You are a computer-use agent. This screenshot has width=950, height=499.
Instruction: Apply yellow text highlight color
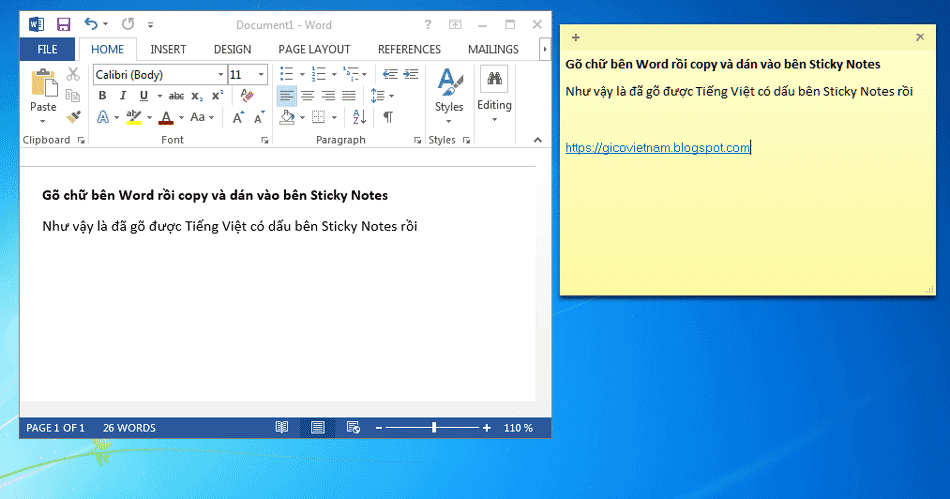click(134, 117)
